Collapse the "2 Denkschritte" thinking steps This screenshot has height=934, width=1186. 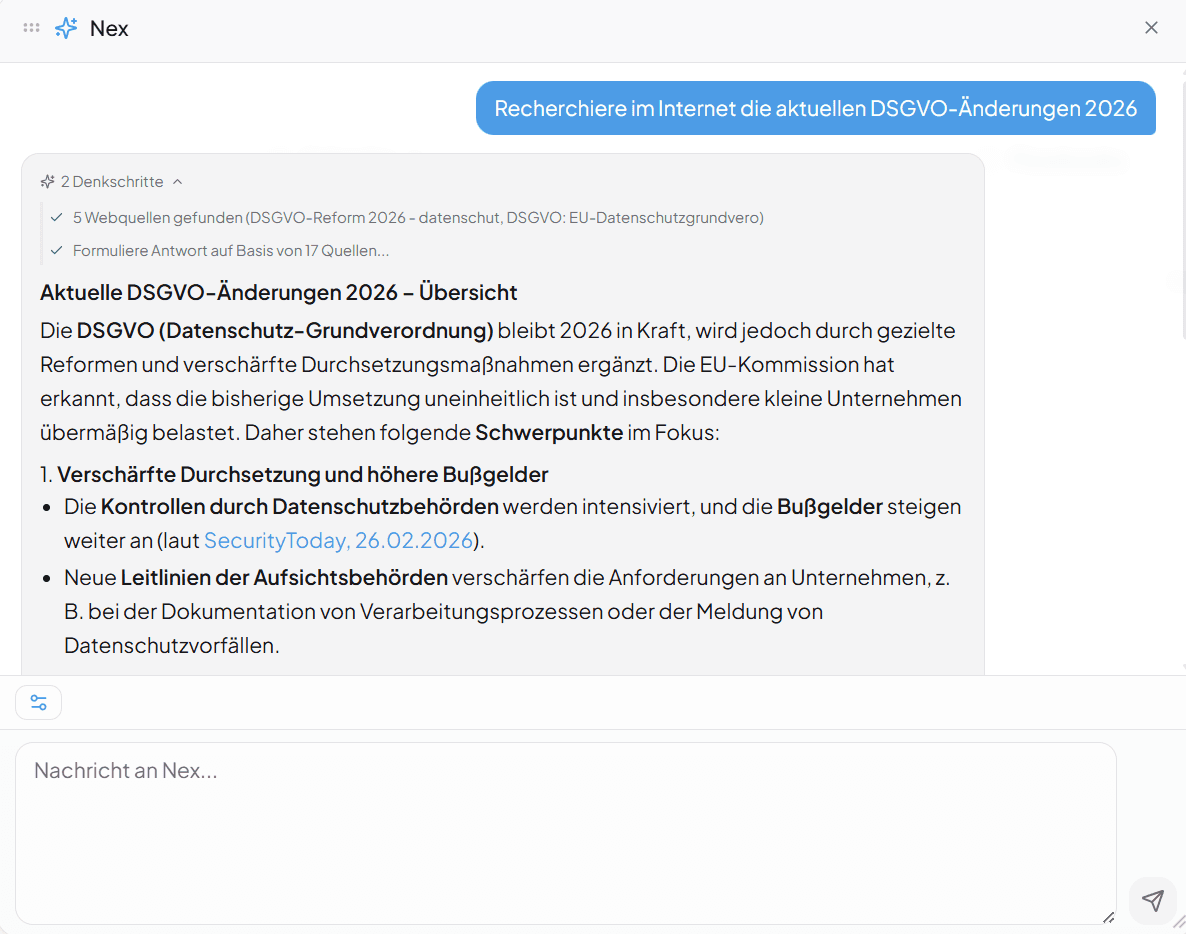pyautogui.click(x=178, y=181)
